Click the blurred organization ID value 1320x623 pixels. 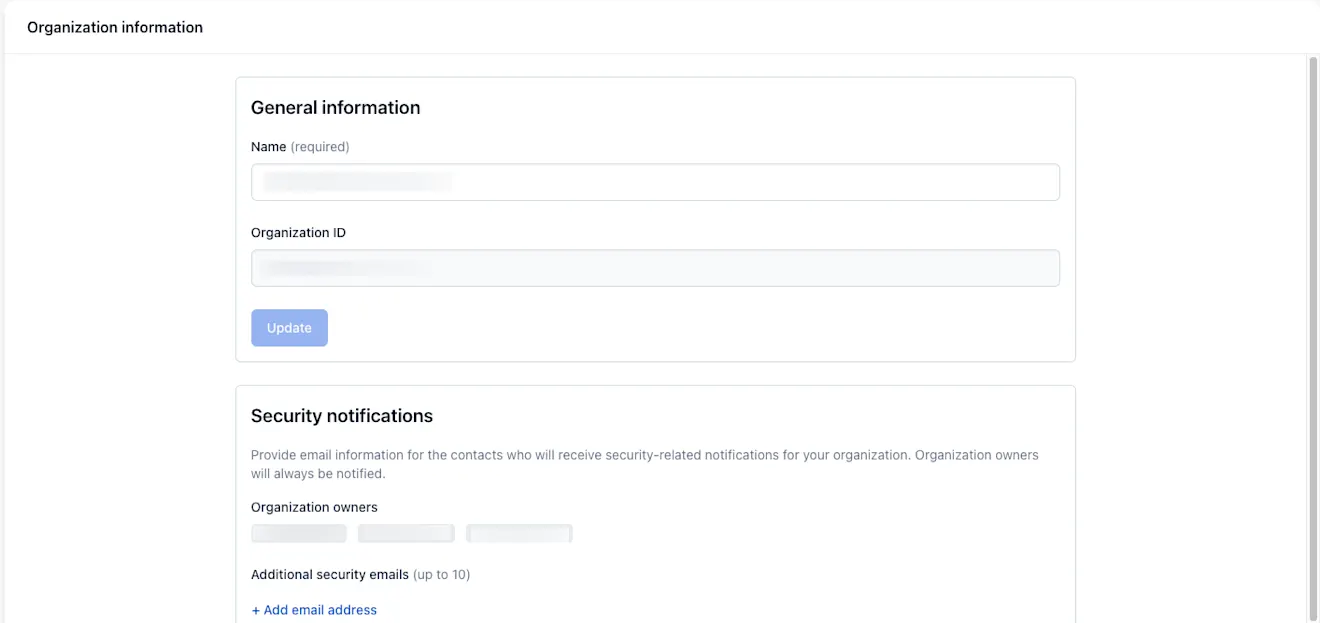pyautogui.click(x=346, y=268)
